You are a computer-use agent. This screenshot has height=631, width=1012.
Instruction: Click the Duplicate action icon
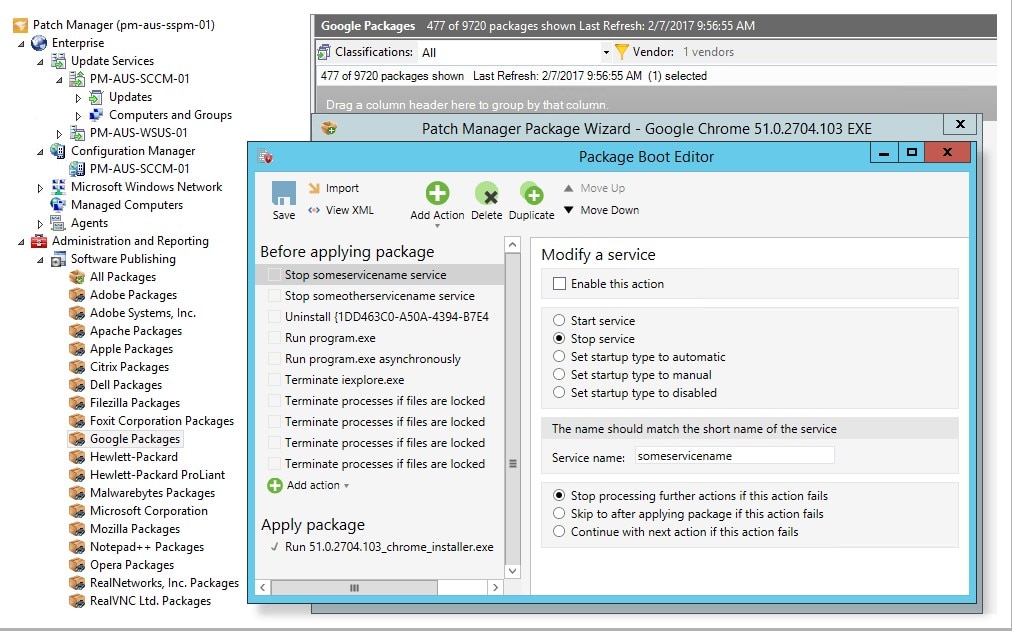coord(531,194)
